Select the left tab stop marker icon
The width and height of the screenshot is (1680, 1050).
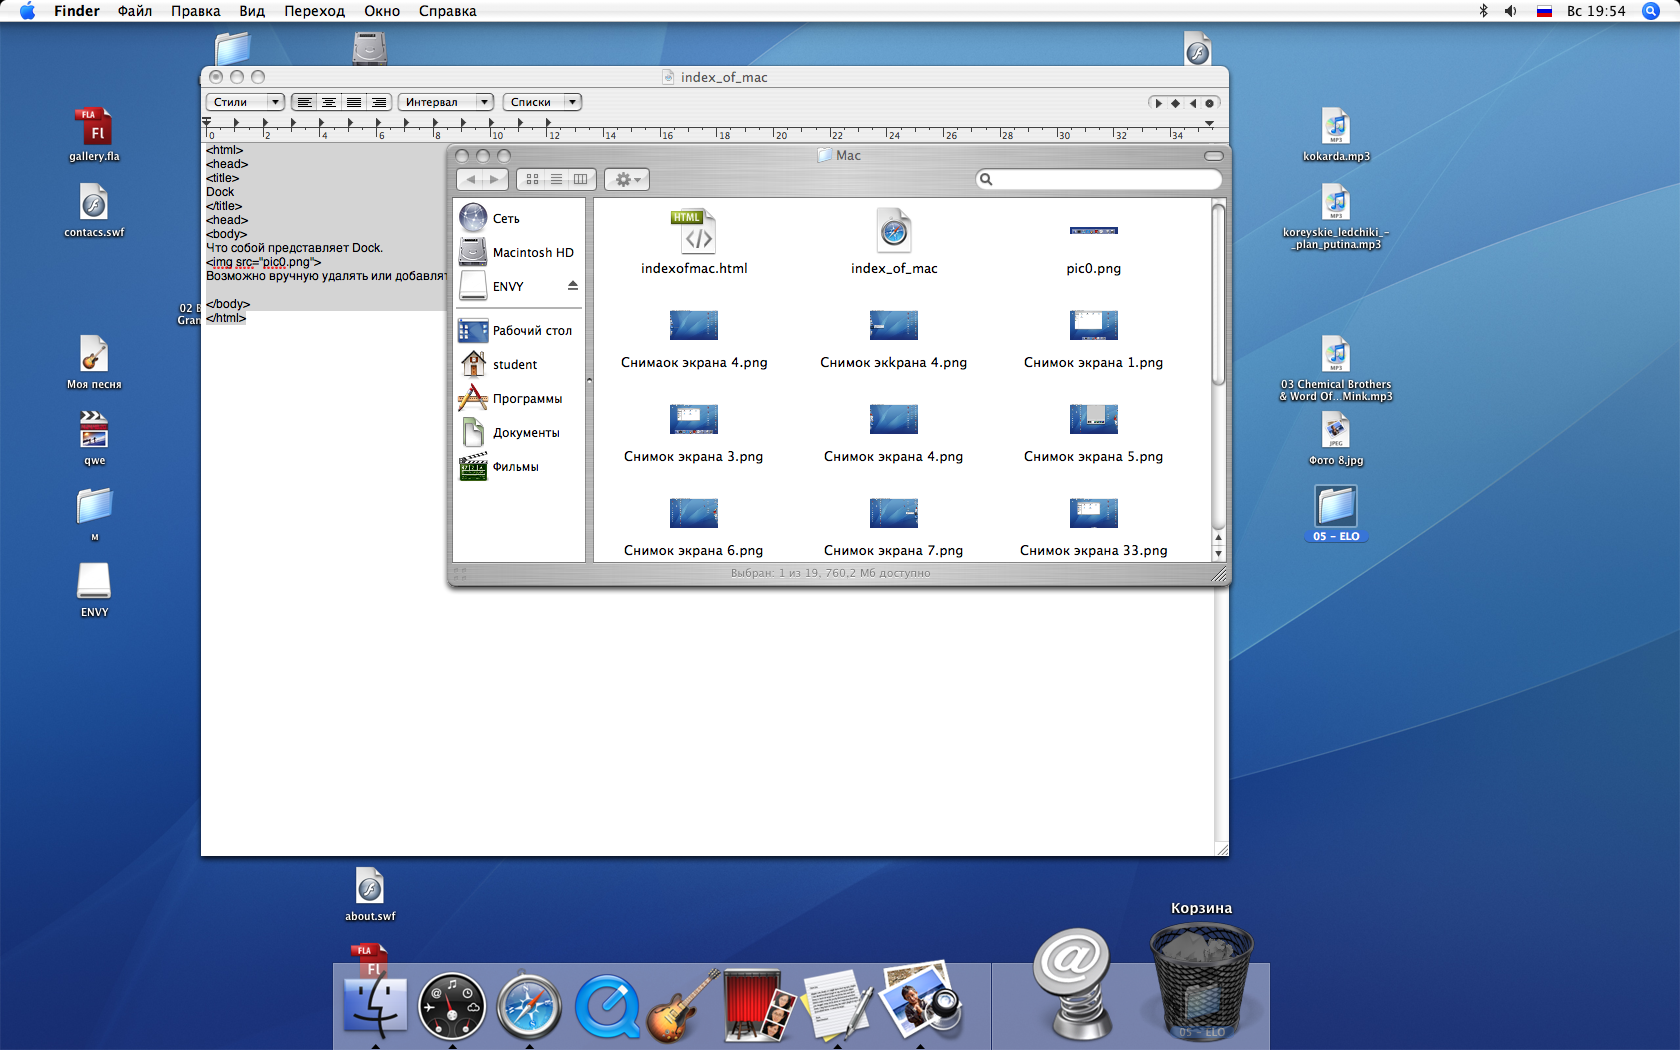1158,103
